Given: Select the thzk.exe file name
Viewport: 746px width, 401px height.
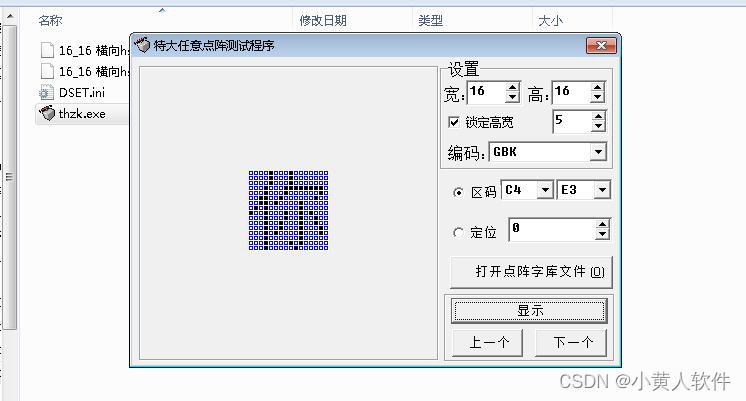Looking at the screenshot, I should click(x=82, y=114).
